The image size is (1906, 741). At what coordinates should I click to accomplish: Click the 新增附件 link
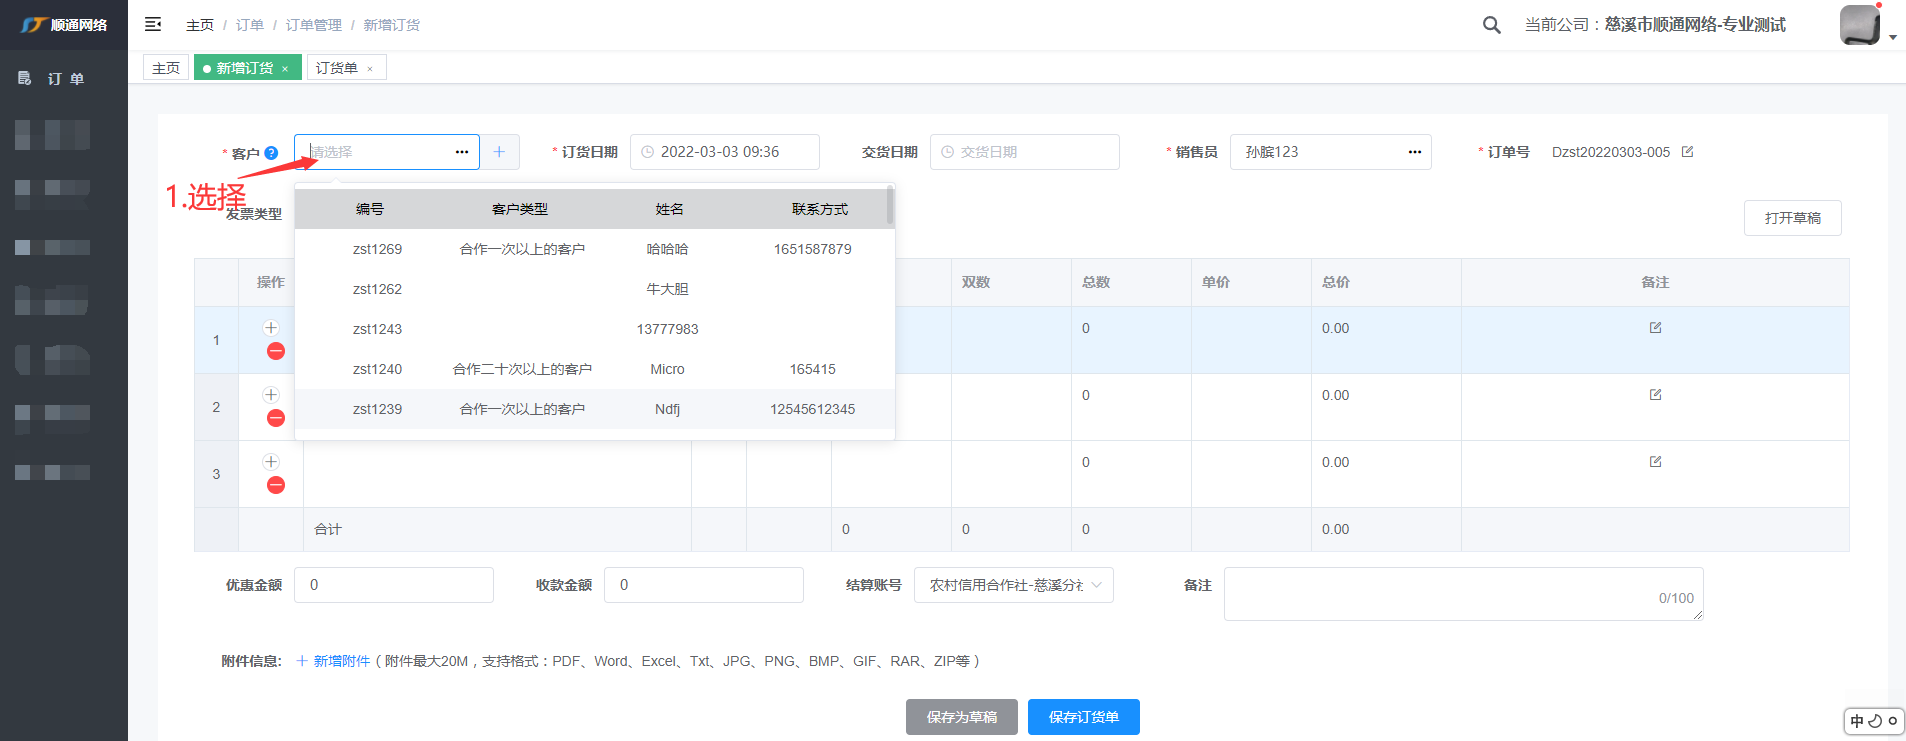(x=334, y=661)
